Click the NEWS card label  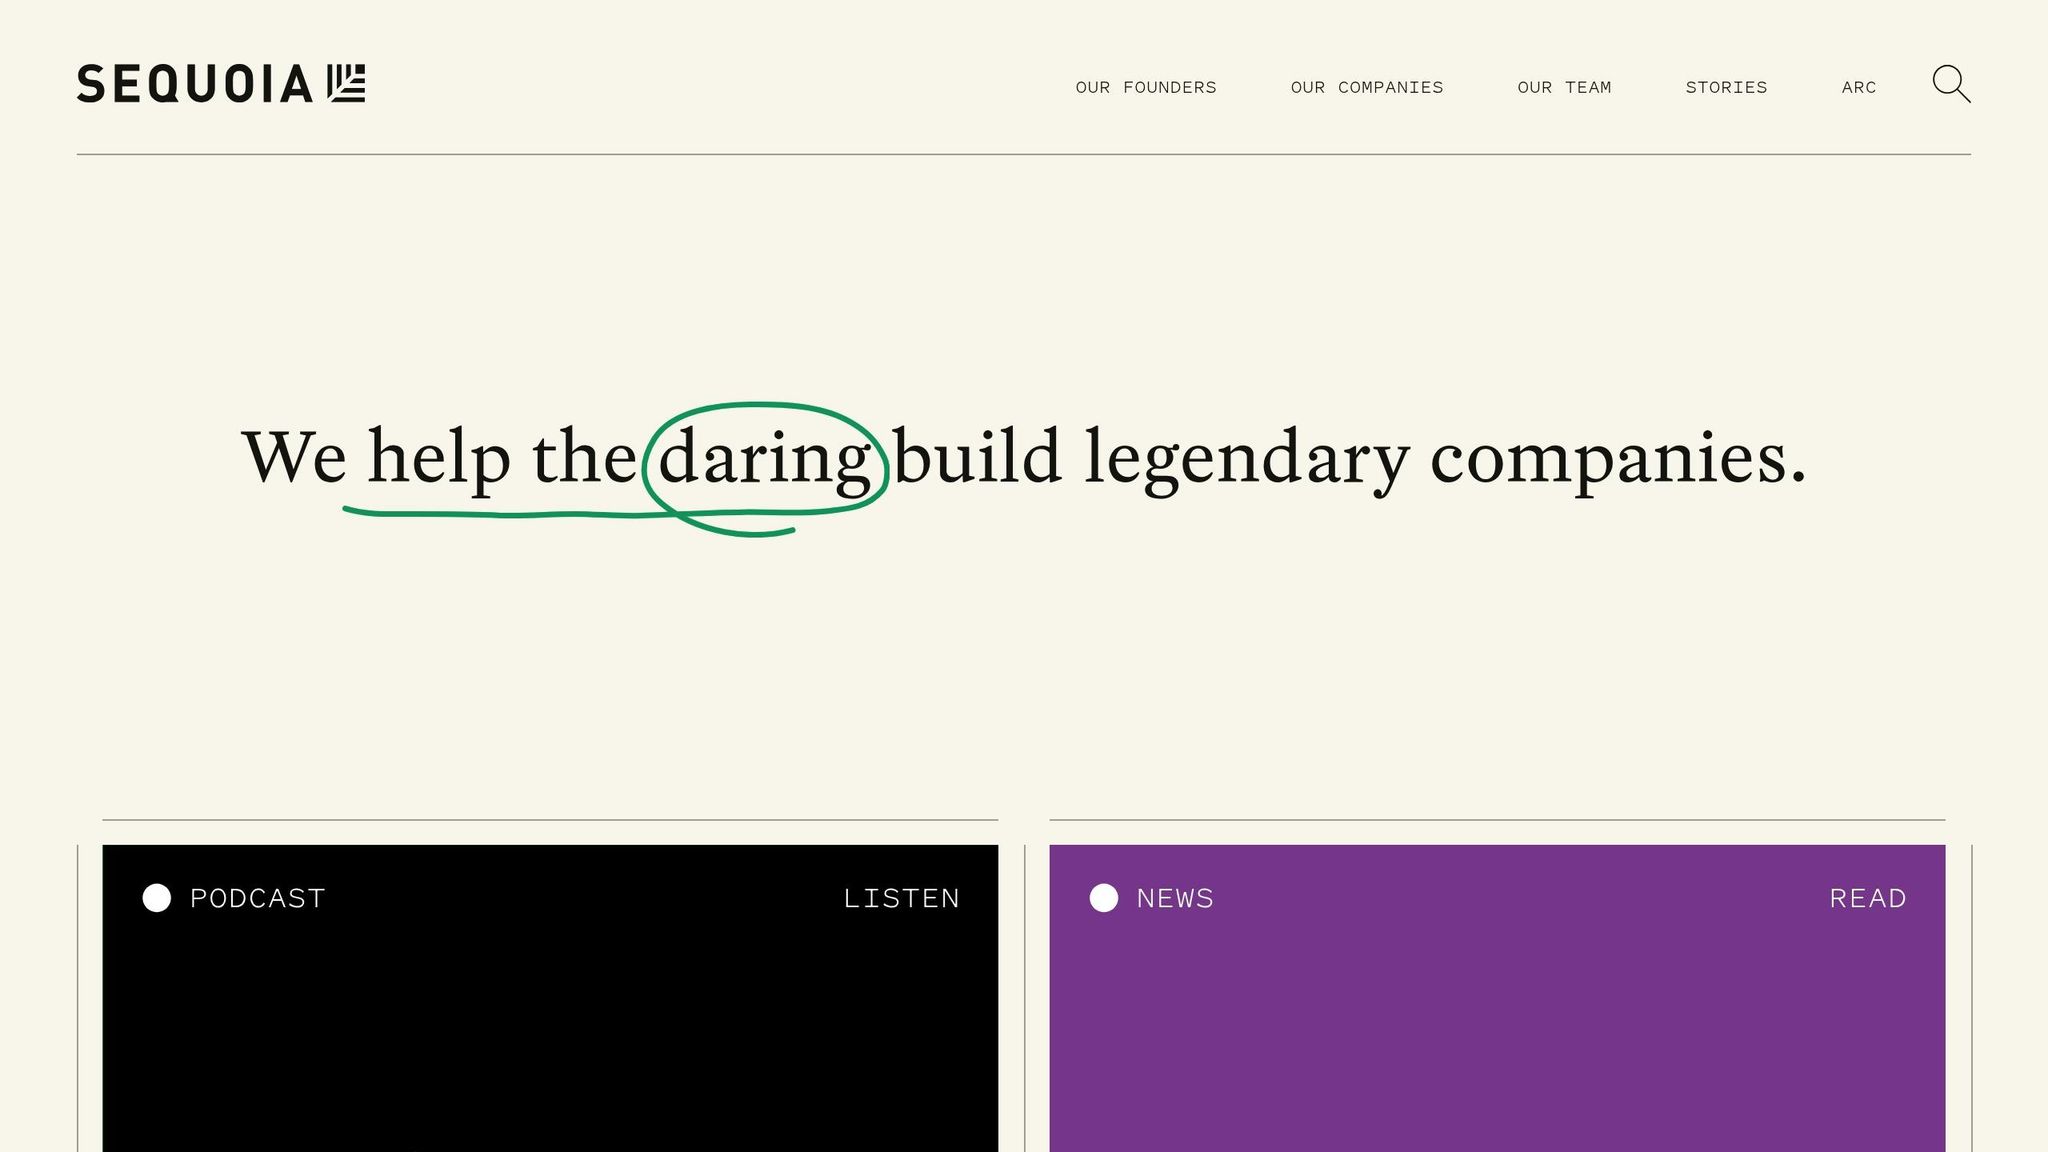[1174, 898]
